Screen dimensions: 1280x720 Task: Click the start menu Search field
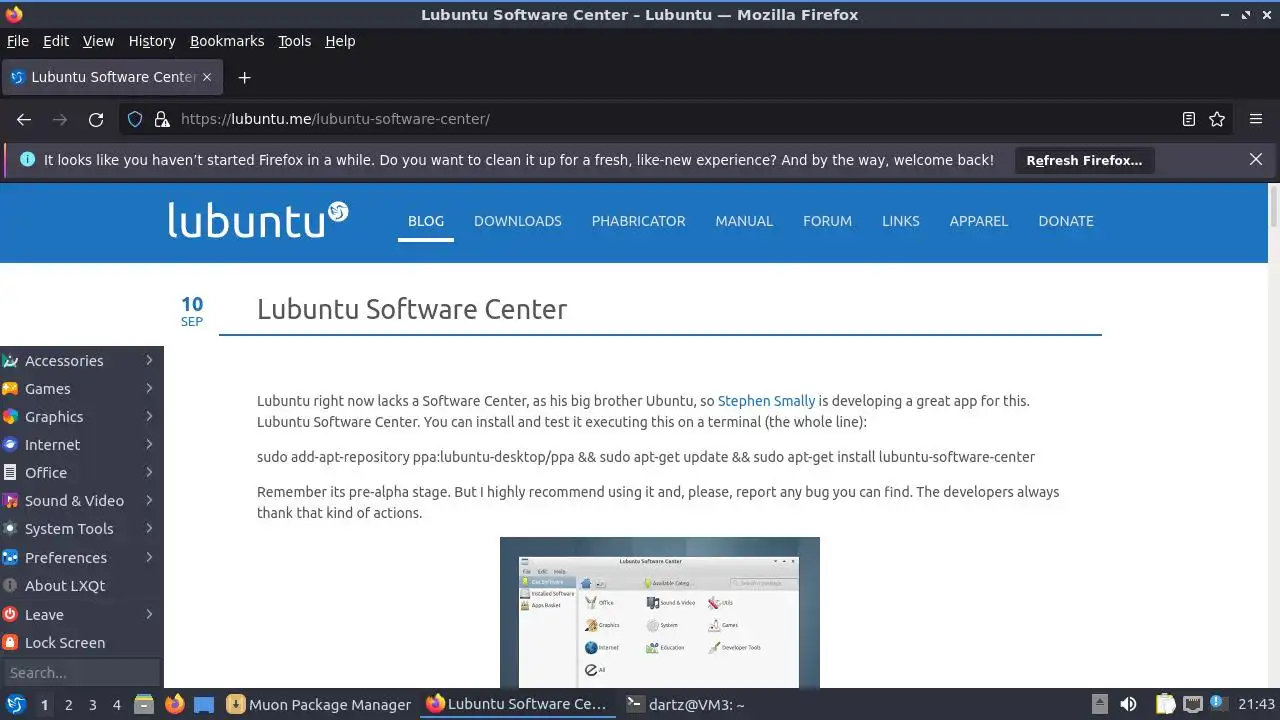pyautogui.click(x=80, y=673)
